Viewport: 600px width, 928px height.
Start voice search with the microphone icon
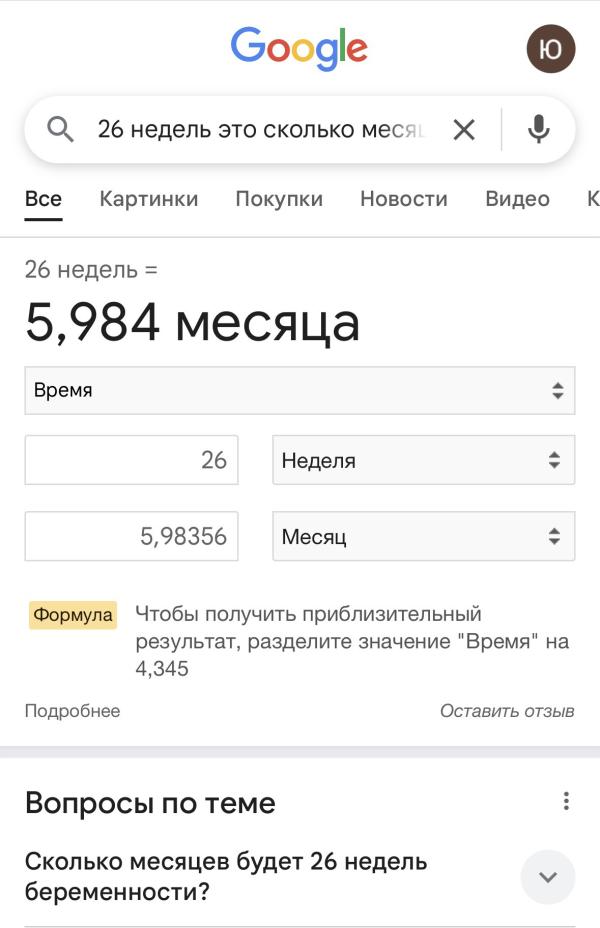(x=539, y=129)
